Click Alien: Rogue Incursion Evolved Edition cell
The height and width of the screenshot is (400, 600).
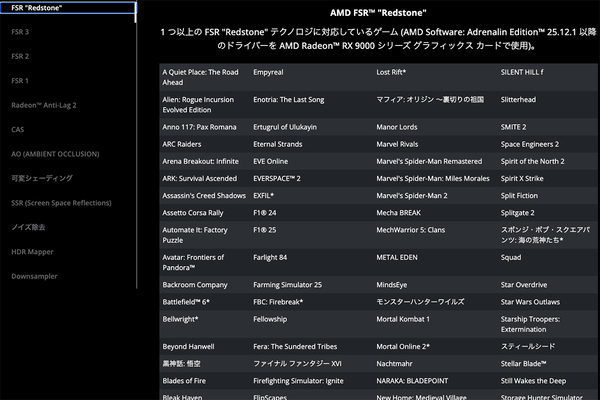pos(198,105)
